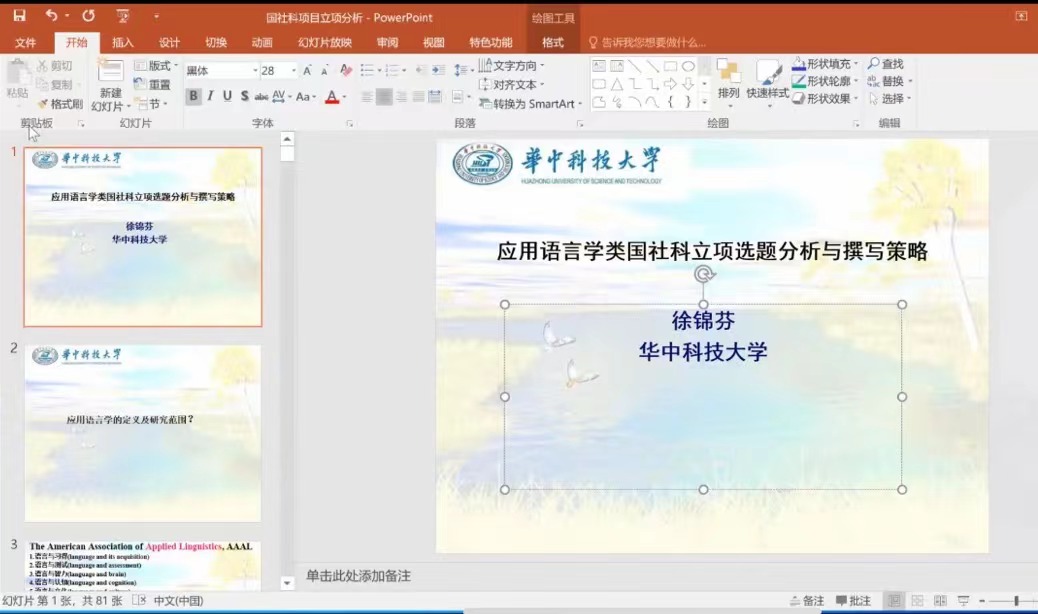Screen dimensions: 1038x614
Task: Expand the font size 28 dropdown
Action: click(x=293, y=71)
